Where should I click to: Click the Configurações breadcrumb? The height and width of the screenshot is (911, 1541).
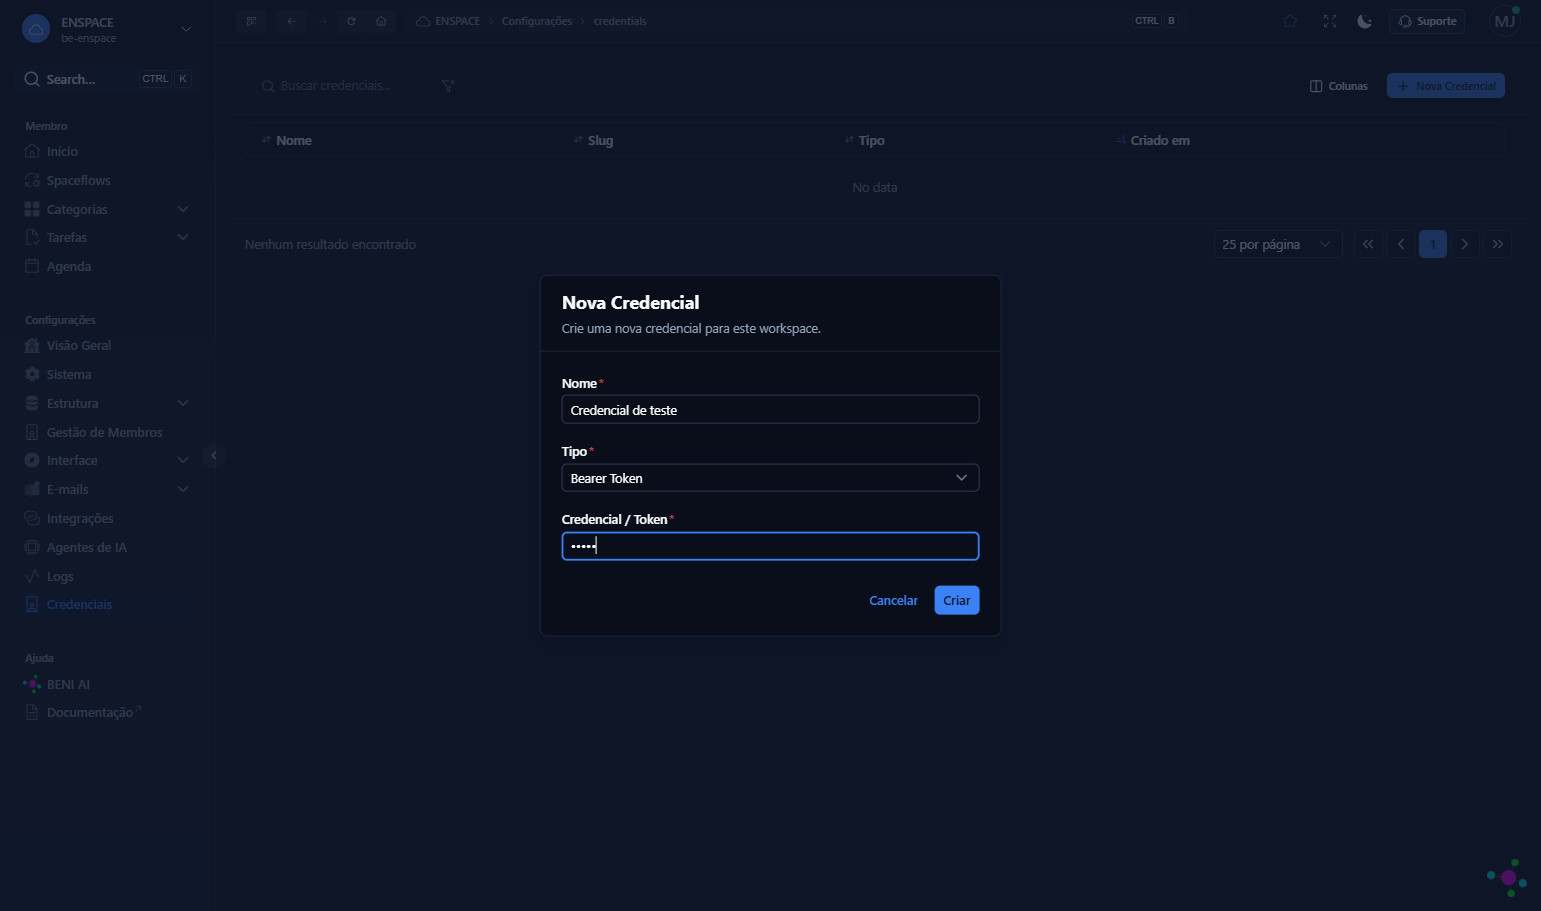point(537,21)
